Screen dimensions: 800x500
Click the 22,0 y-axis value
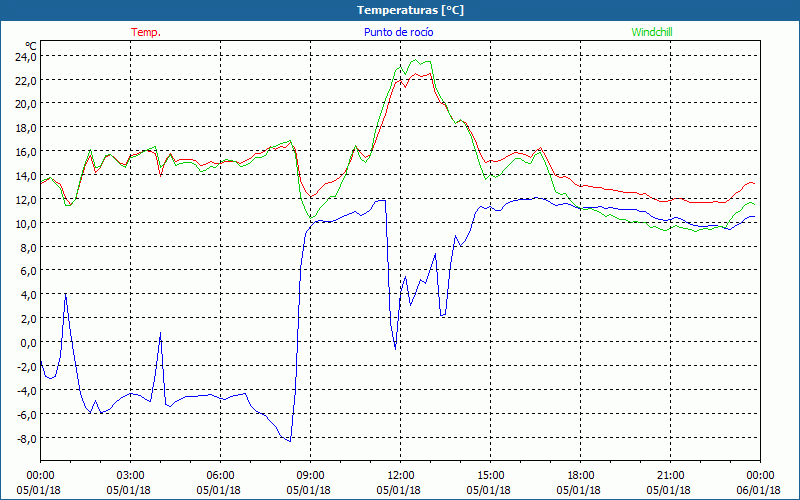click(26, 80)
